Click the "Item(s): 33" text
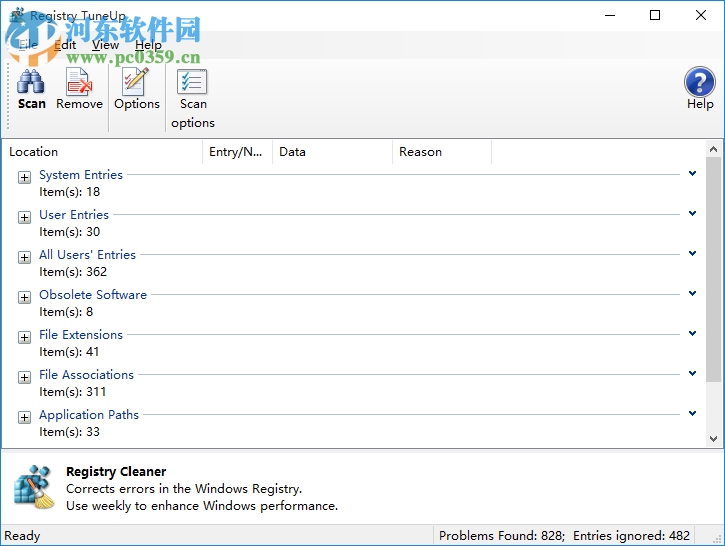Viewport: 725px width, 546px height. click(69, 432)
